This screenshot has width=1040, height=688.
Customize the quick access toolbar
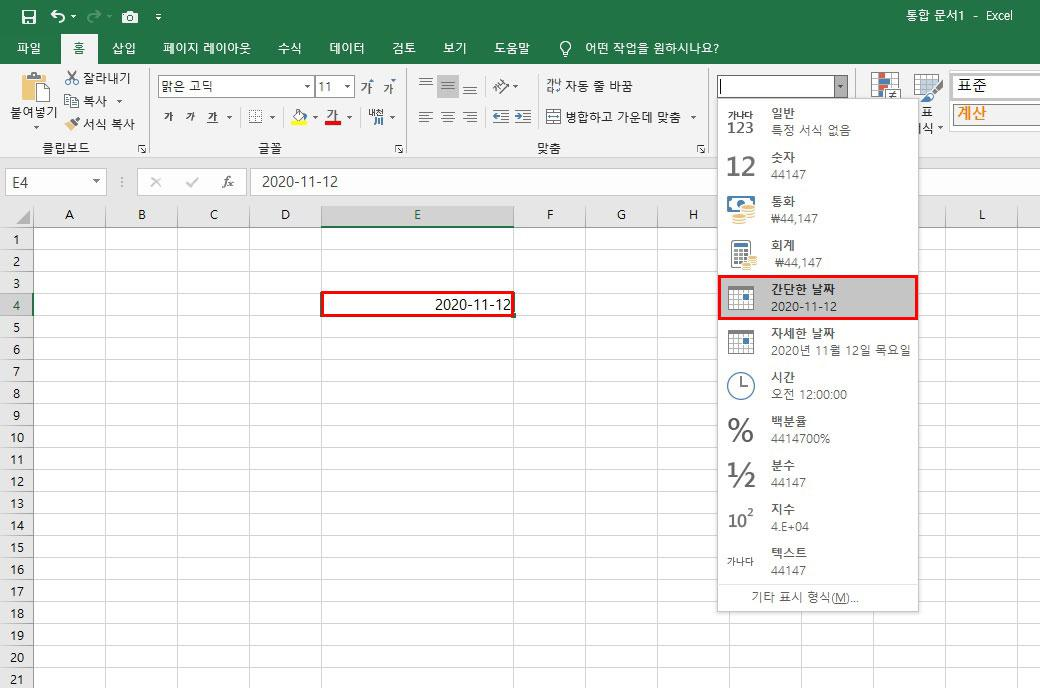159,17
